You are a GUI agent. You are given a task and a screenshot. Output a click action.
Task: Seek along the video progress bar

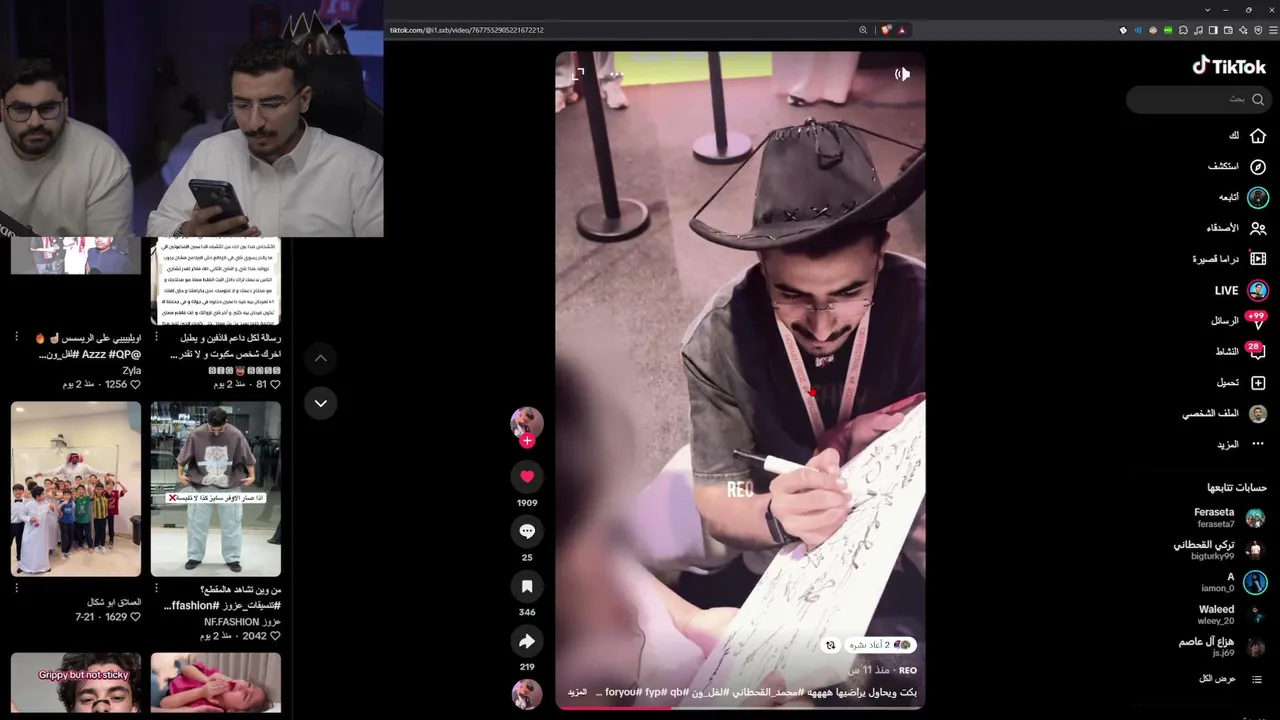pos(740,707)
